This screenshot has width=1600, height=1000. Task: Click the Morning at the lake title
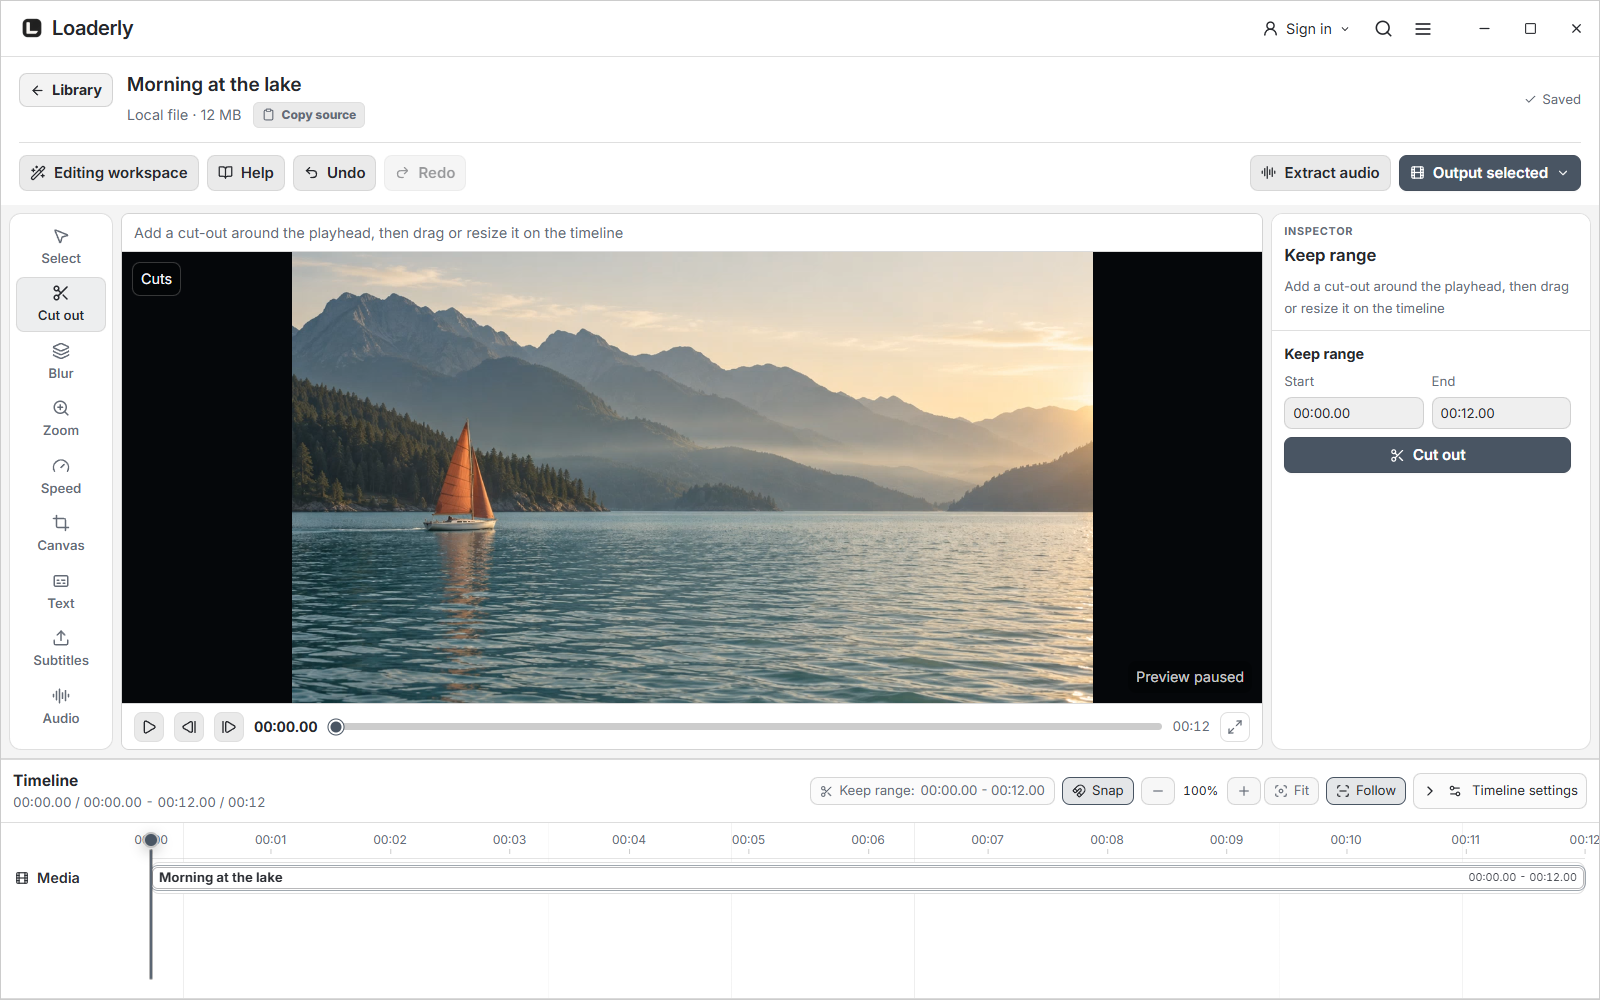[x=214, y=85]
